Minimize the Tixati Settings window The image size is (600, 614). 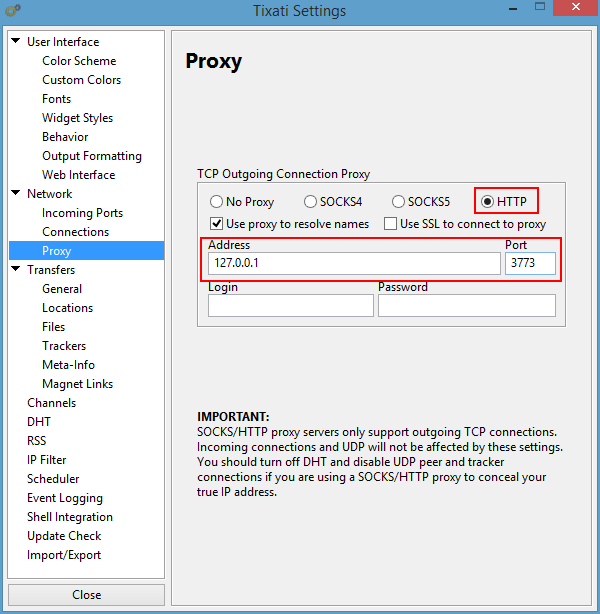(x=513, y=9)
